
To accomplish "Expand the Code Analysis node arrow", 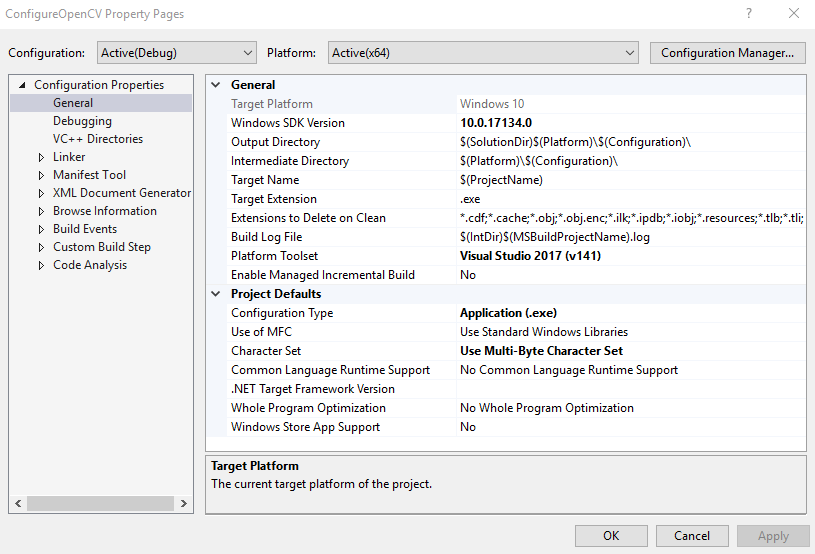I will (41, 265).
